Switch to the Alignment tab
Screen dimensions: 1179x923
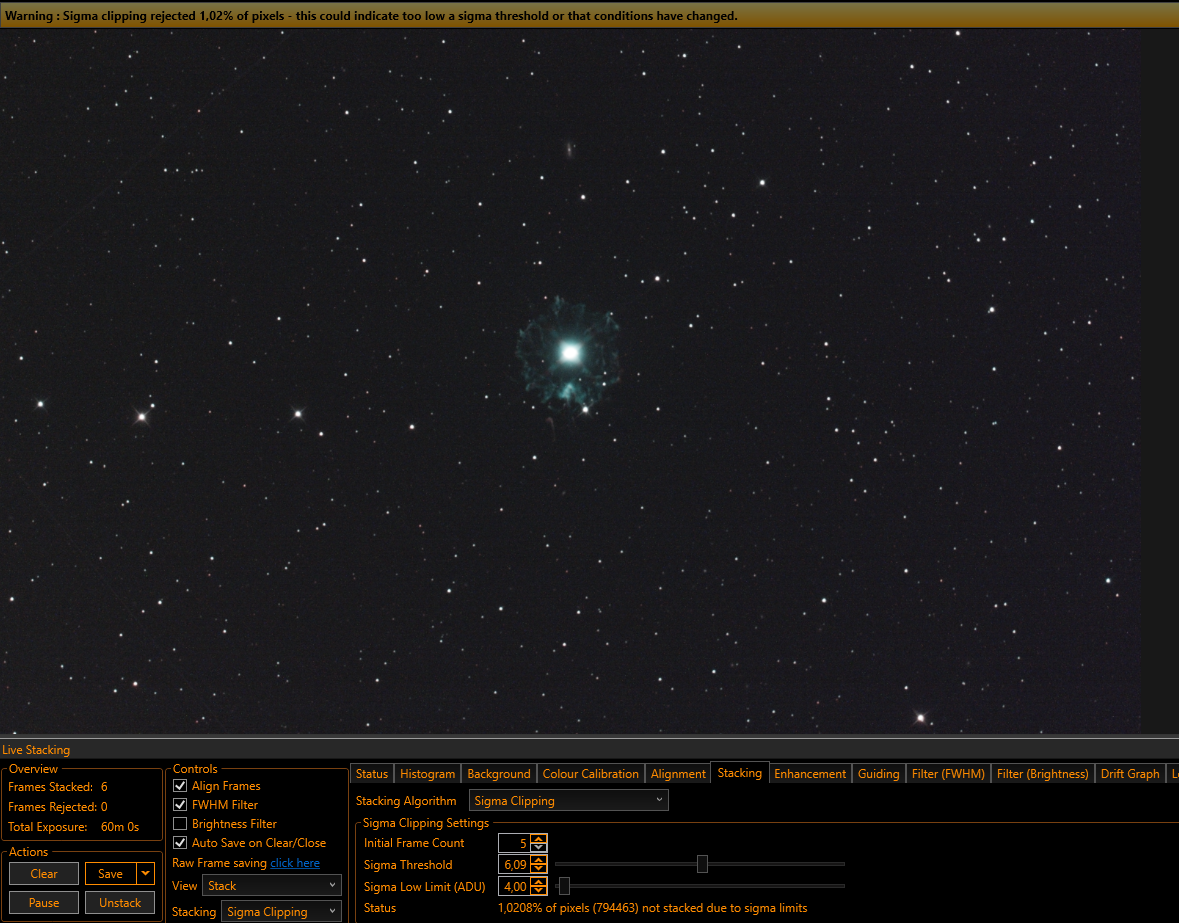pyautogui.click(x=678, y=773)
